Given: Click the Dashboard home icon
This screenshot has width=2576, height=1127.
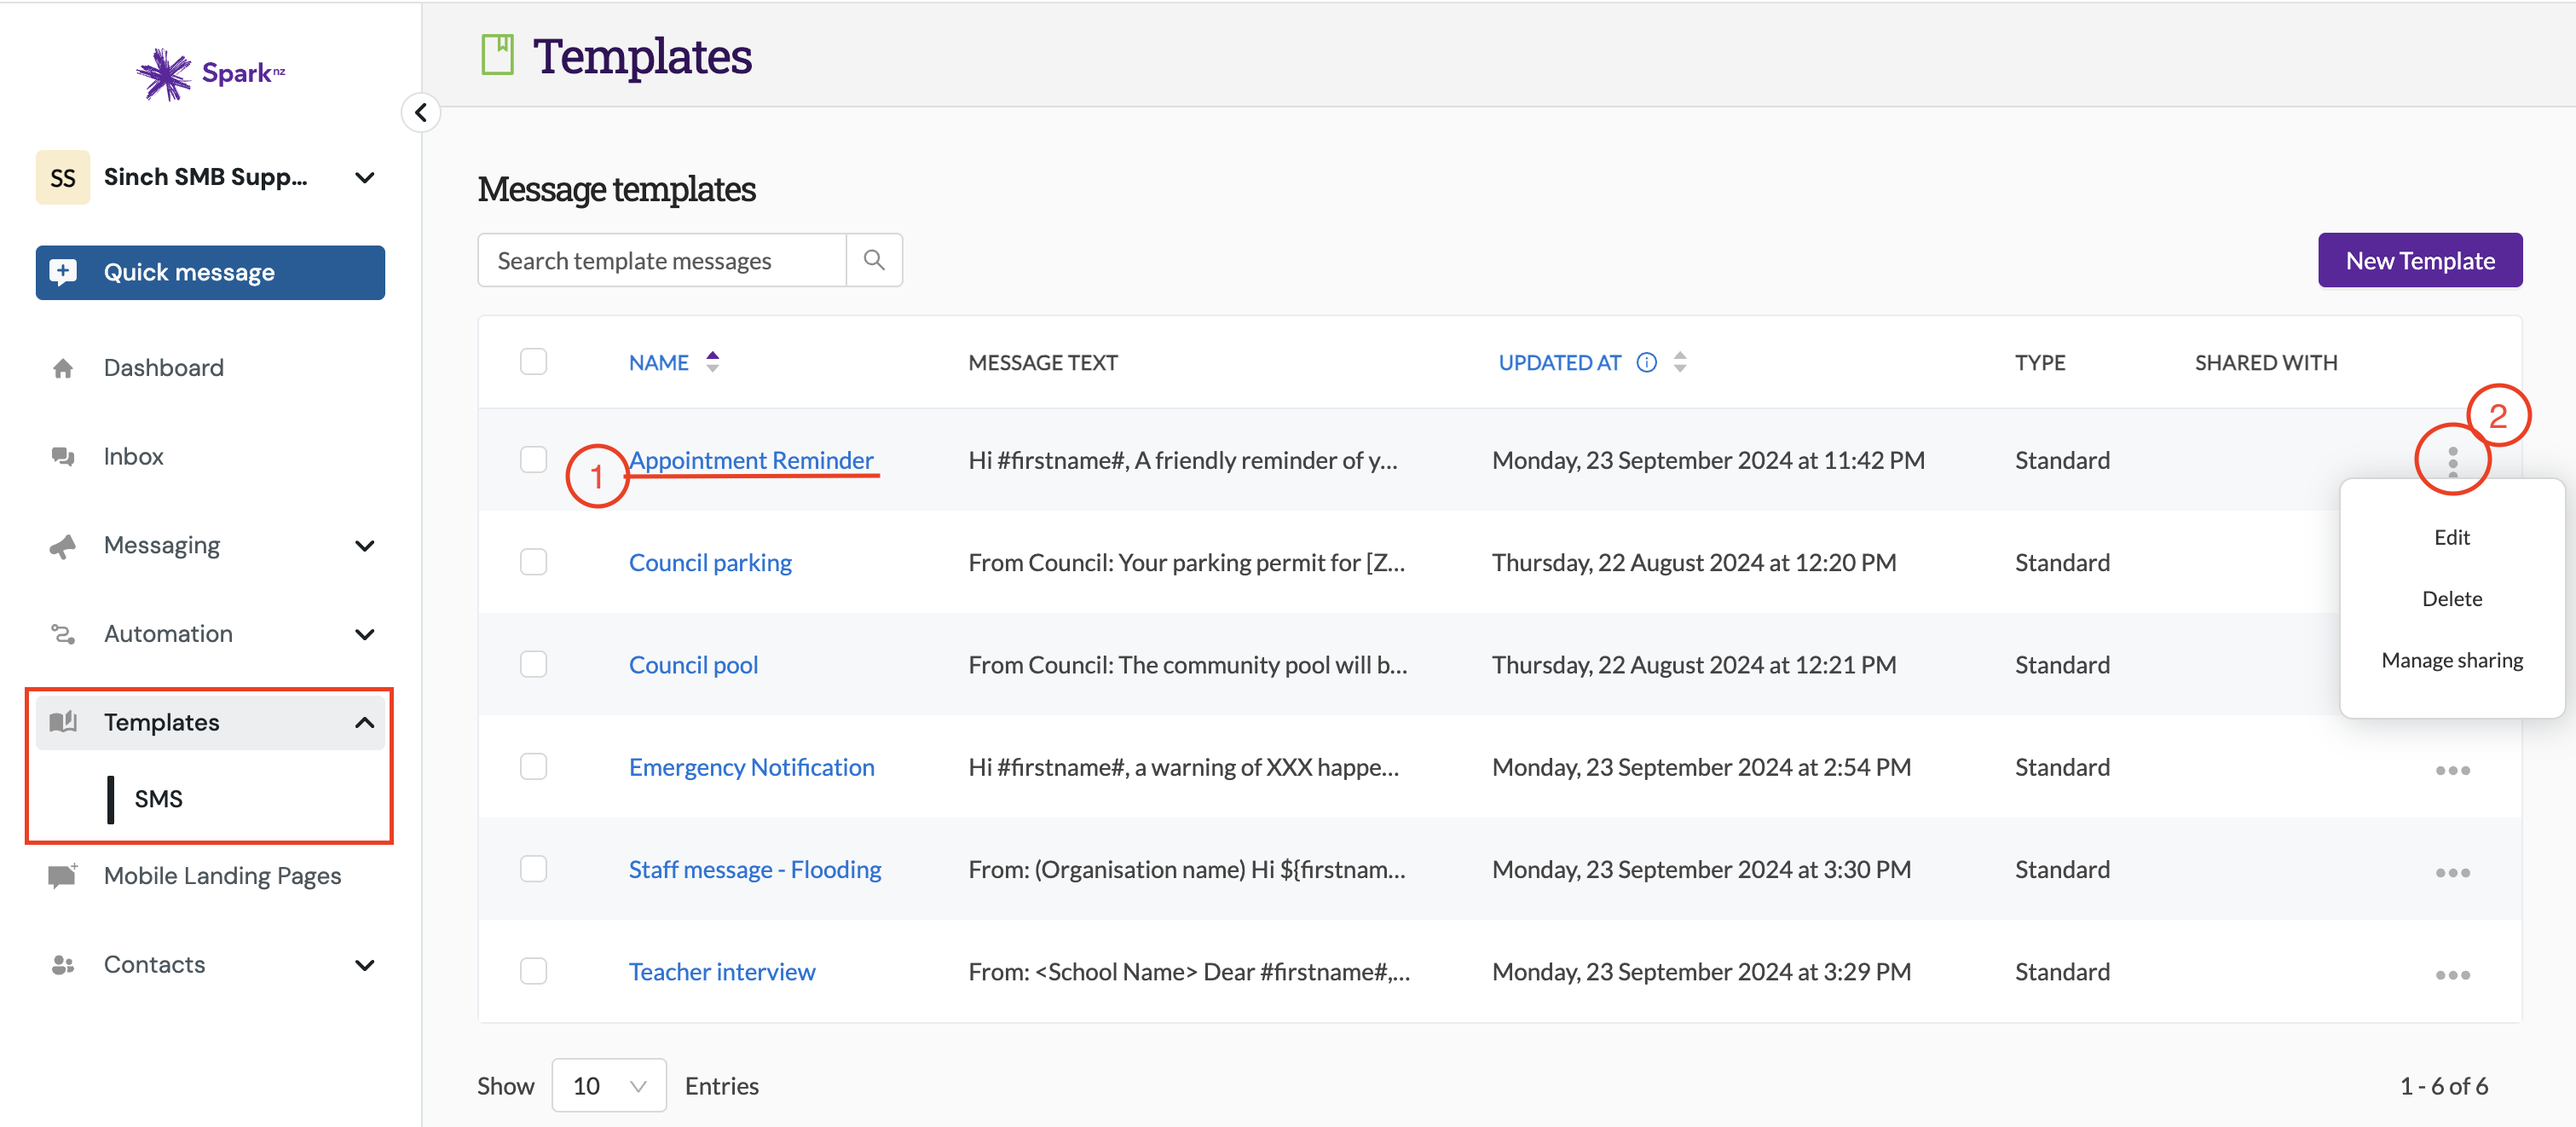Looking at the screenshot, I should click(63, 368).
